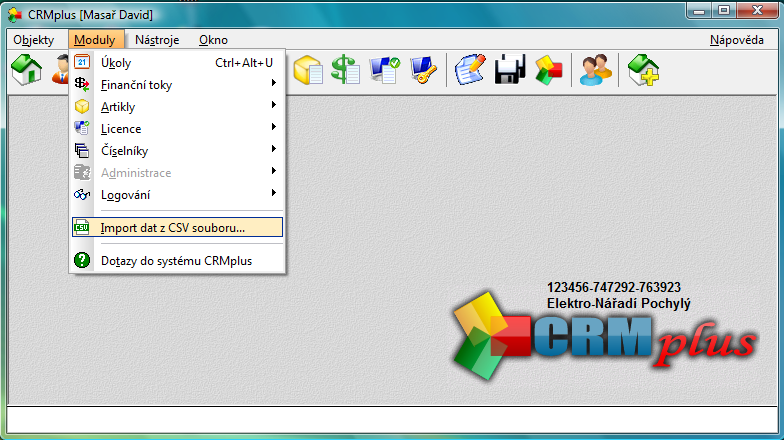The height and width of the screenshot is (440, 784).
Task: Click the green house home toolbar icon
Action: point(26,70)
